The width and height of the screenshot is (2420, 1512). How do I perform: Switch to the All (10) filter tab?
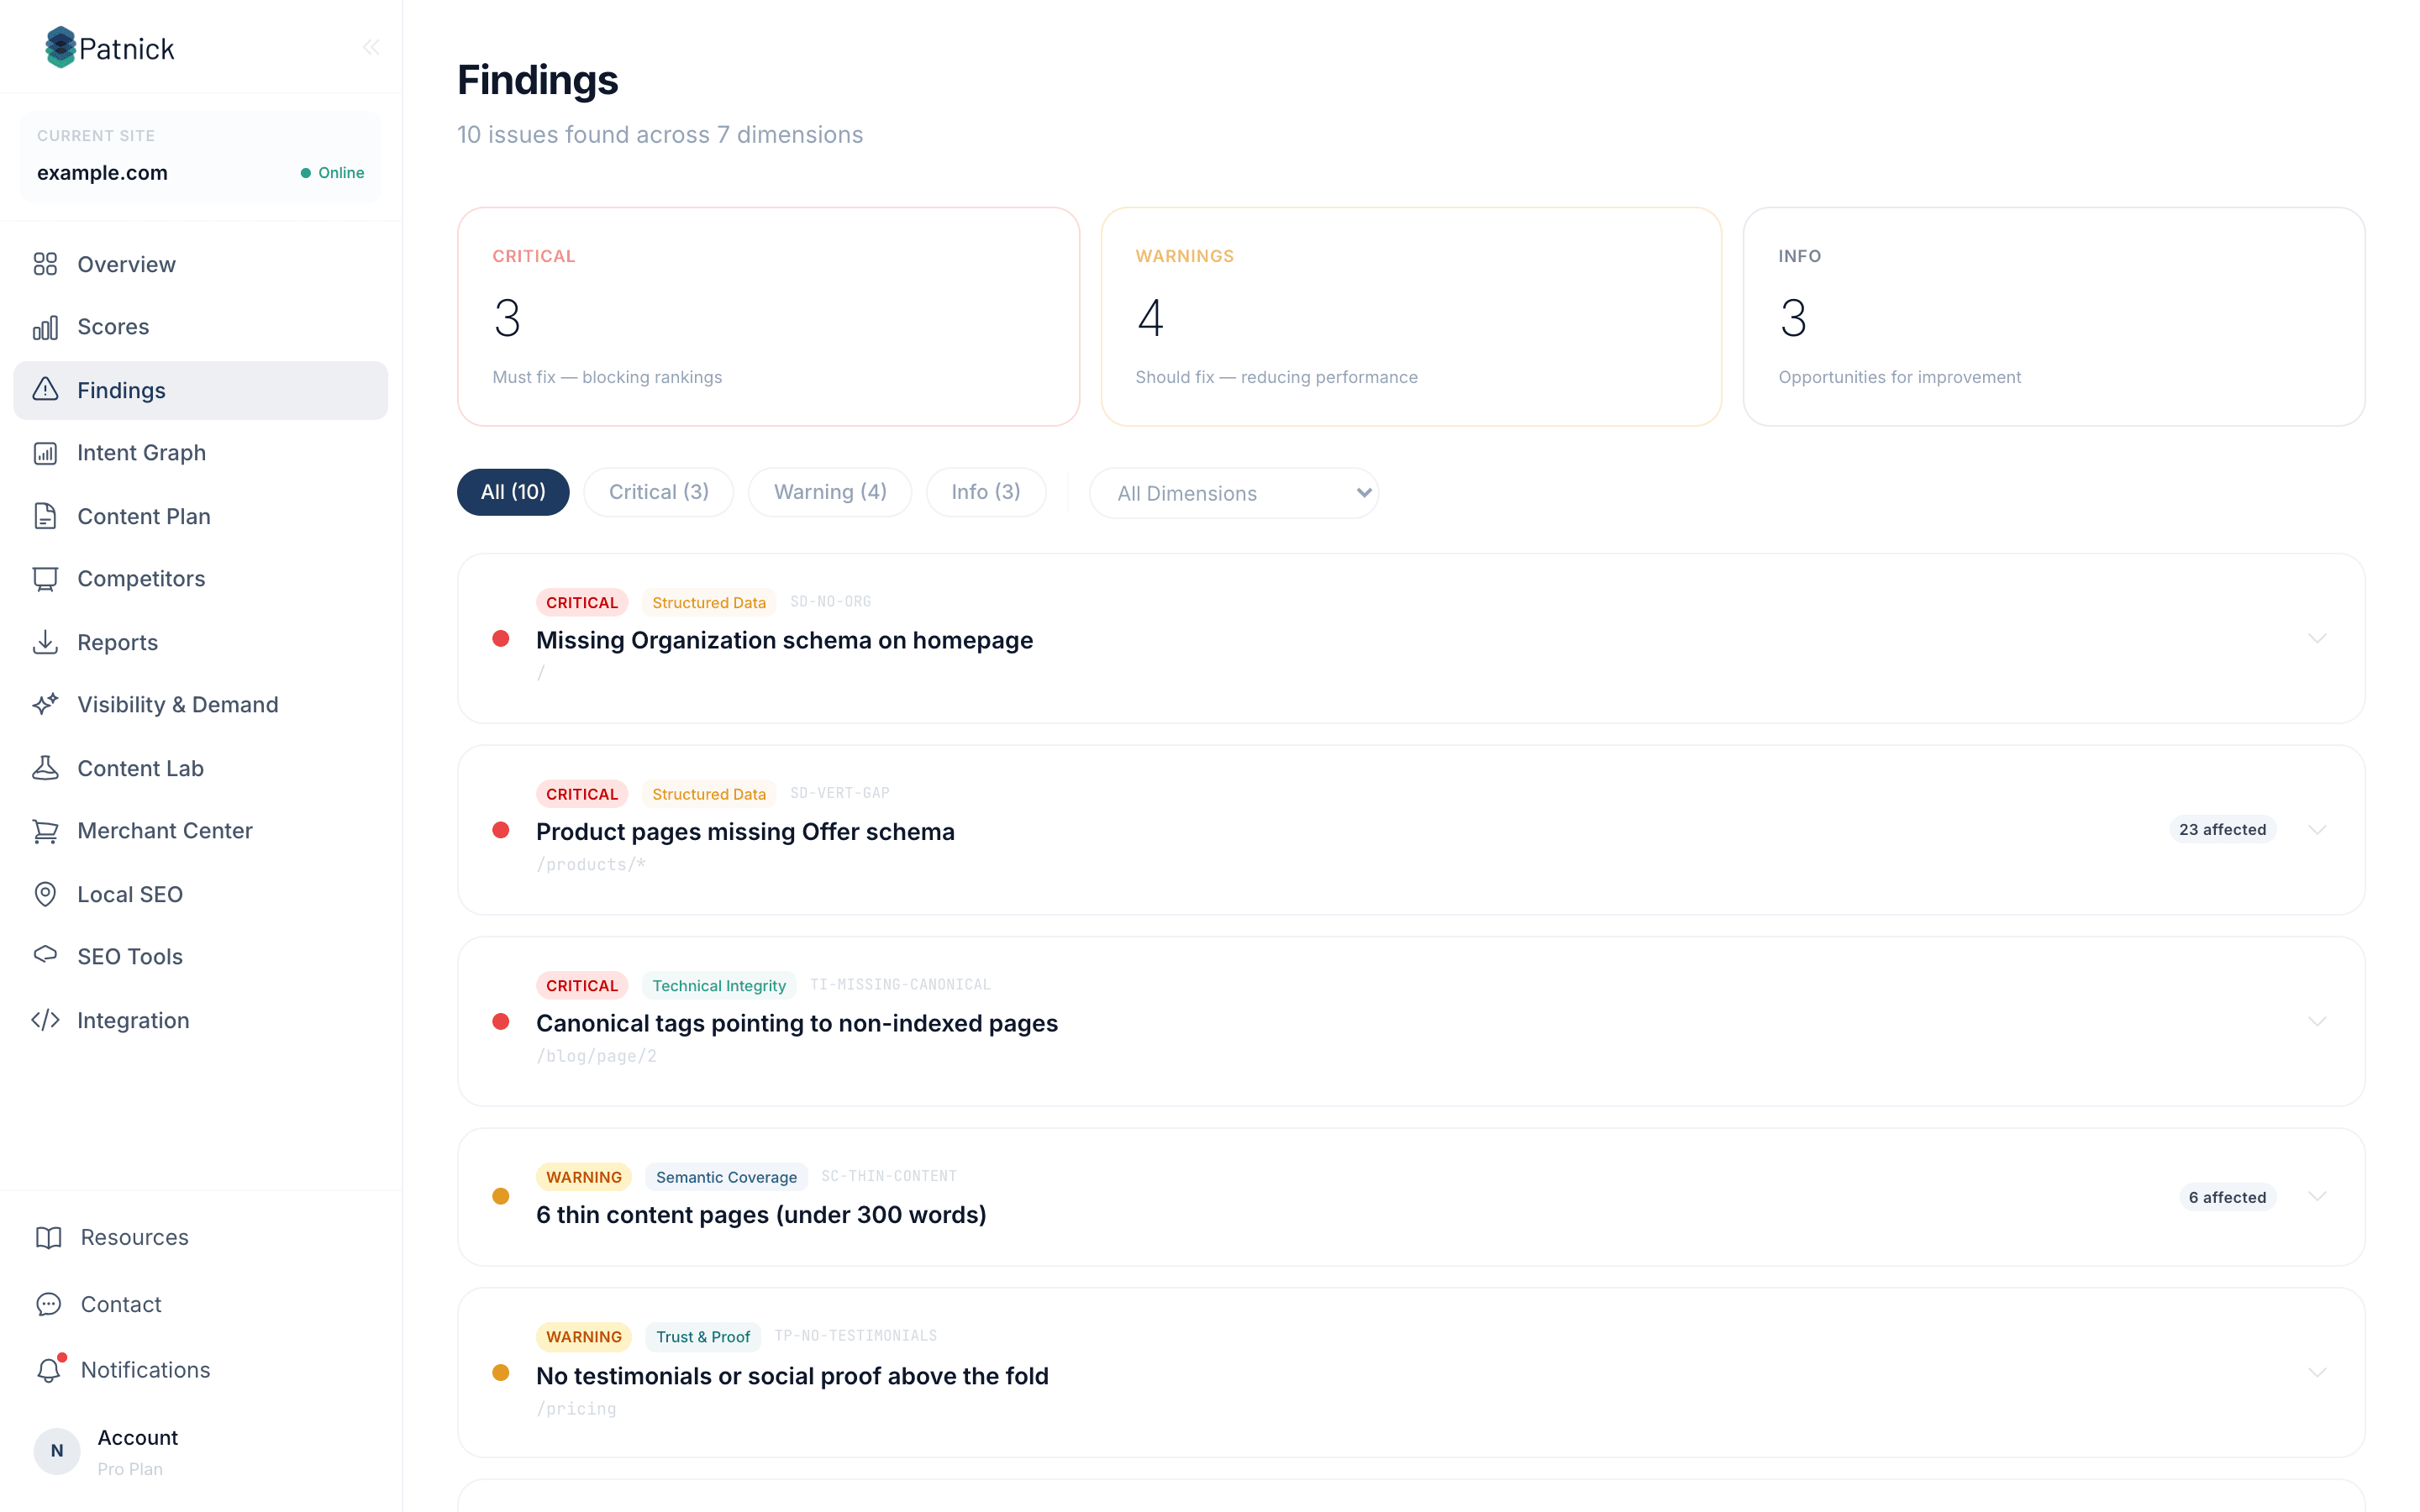click(x=512, y=492)
